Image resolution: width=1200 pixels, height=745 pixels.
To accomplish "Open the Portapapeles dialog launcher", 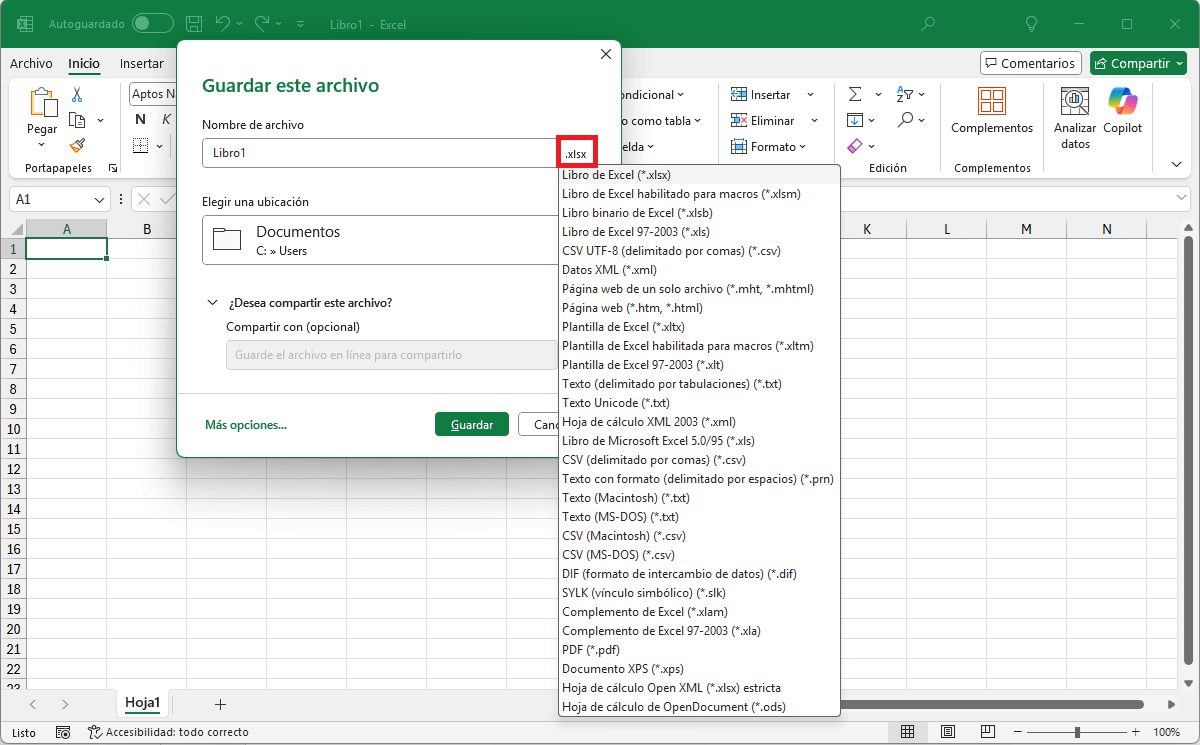I will pos(112,168).
